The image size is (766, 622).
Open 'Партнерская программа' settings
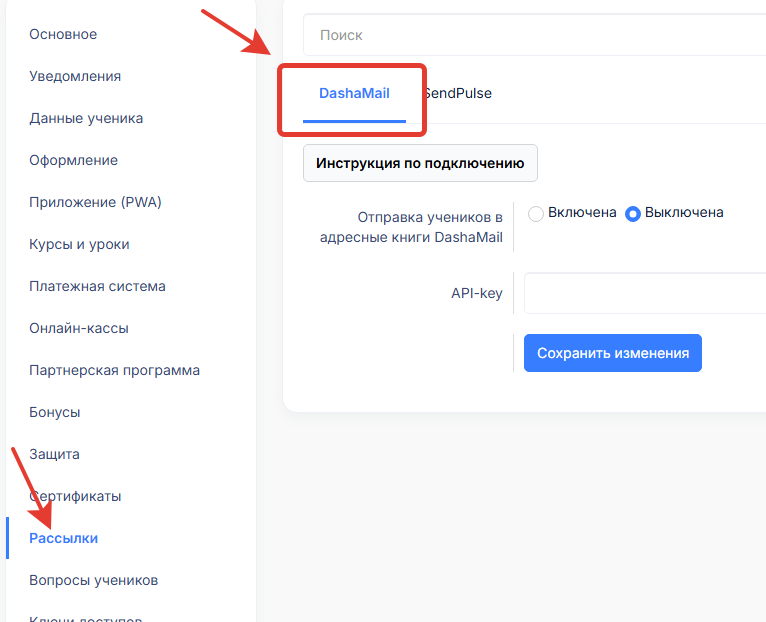click(x=114, y=370)
